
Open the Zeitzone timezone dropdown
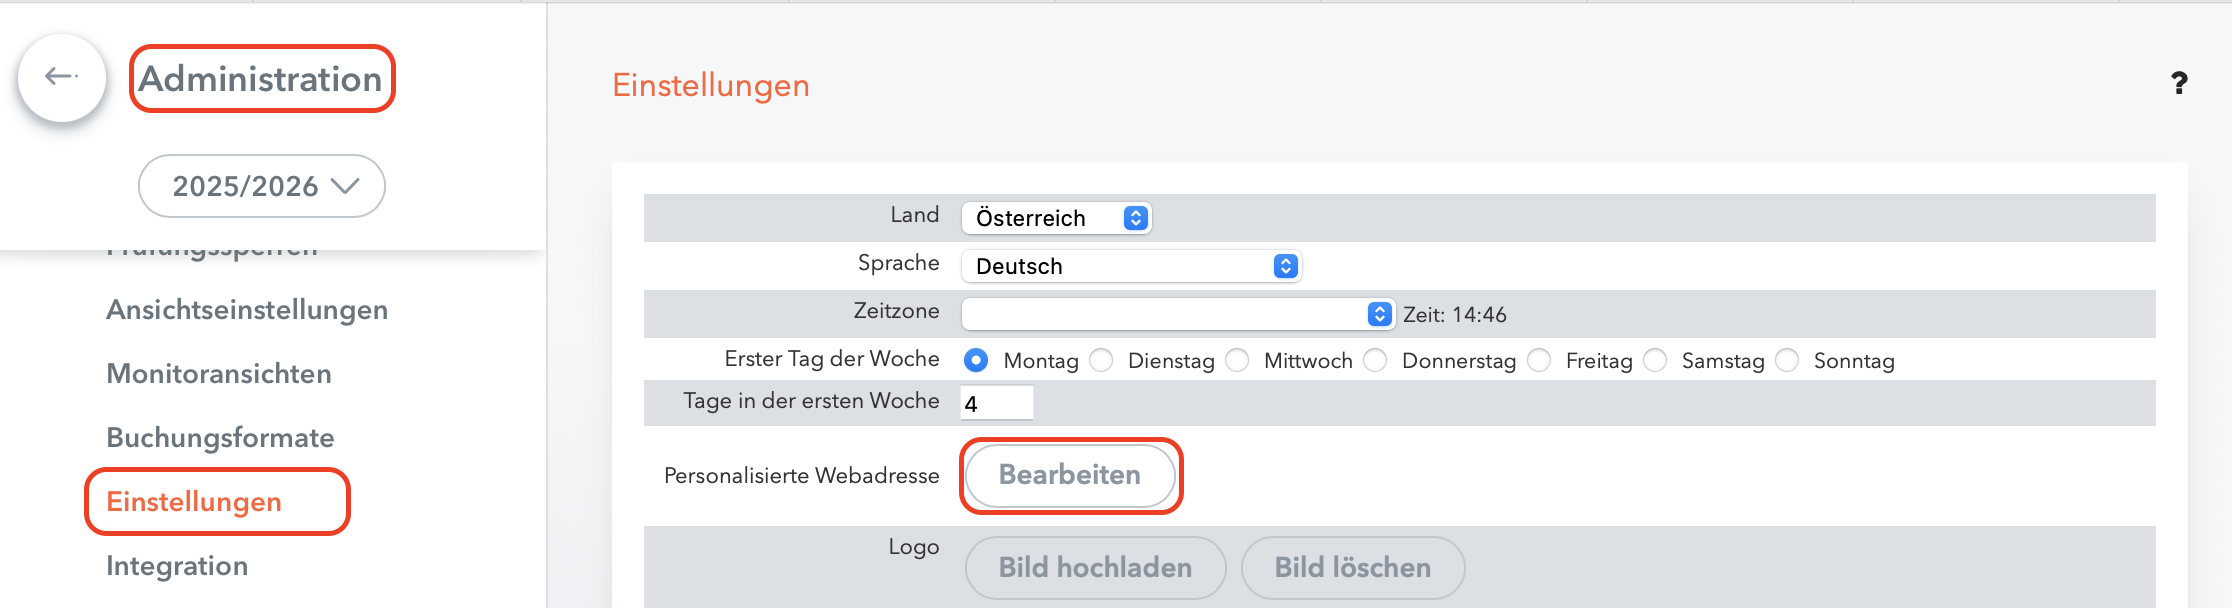(x=1177, y=314)
